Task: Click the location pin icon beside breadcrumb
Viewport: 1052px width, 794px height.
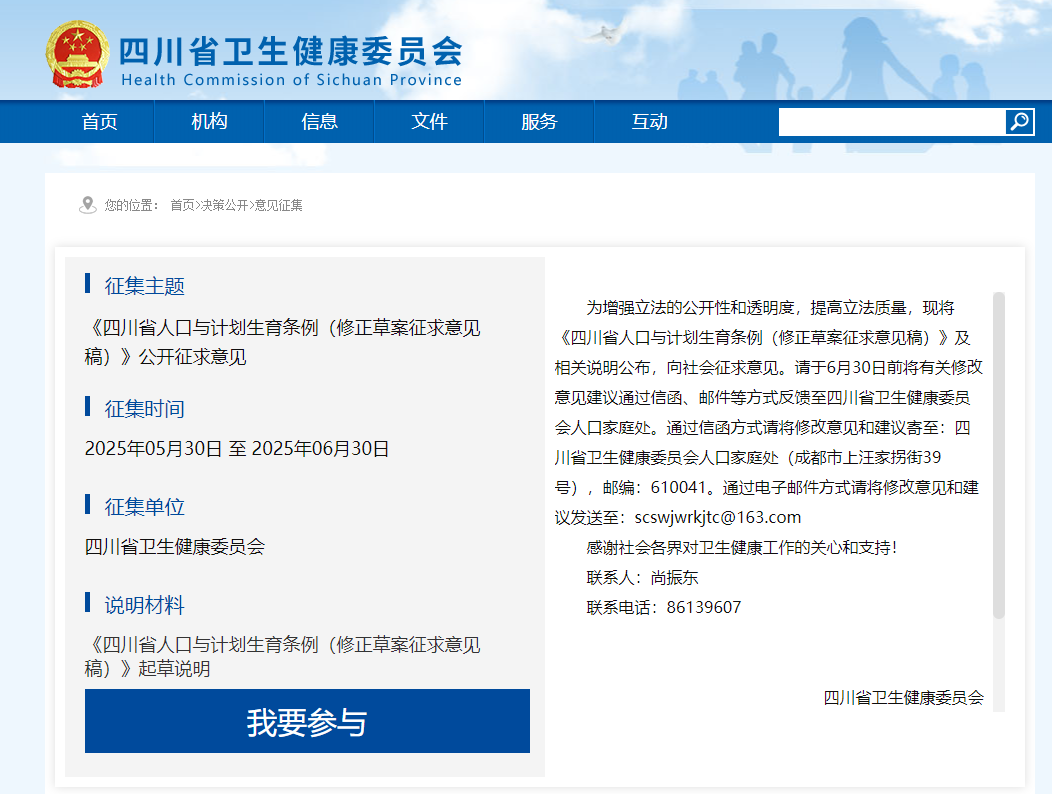Action: tap(88, 205)
